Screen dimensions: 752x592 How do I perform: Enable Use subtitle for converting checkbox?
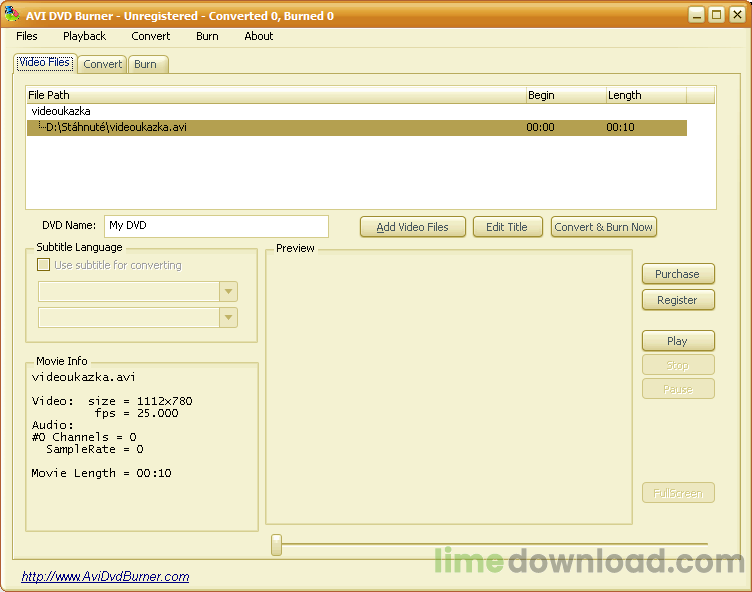tap(43, 265)
